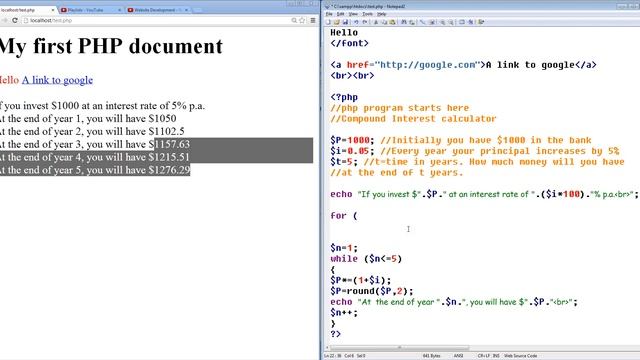640x360 pixels.
Task: Switch to the Playlists - YouTube tab
Action: [x=90, y=10]
